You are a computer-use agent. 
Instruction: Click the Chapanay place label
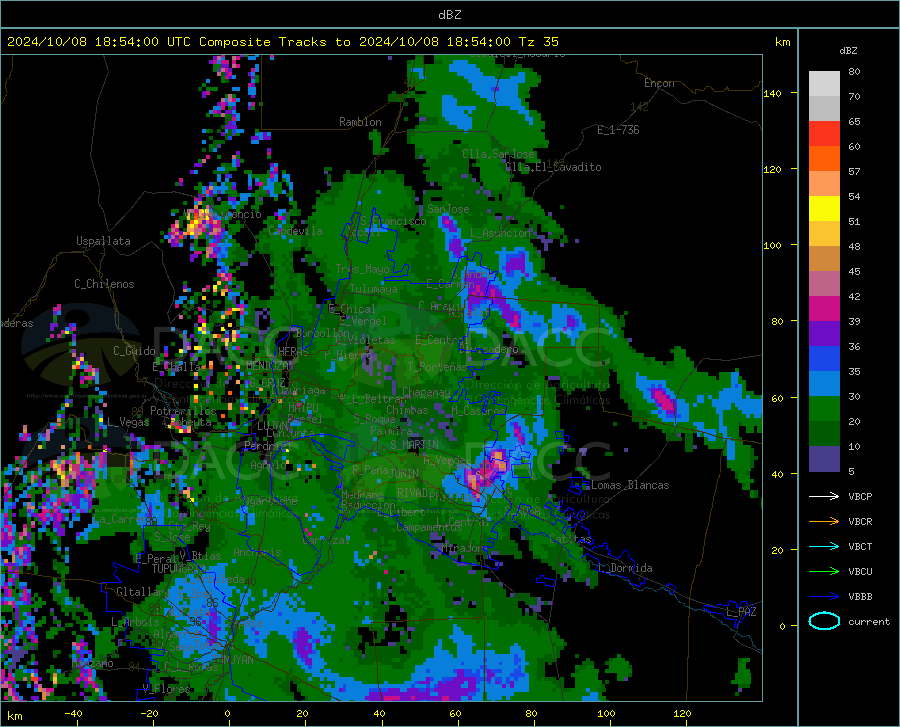point(426,392)
